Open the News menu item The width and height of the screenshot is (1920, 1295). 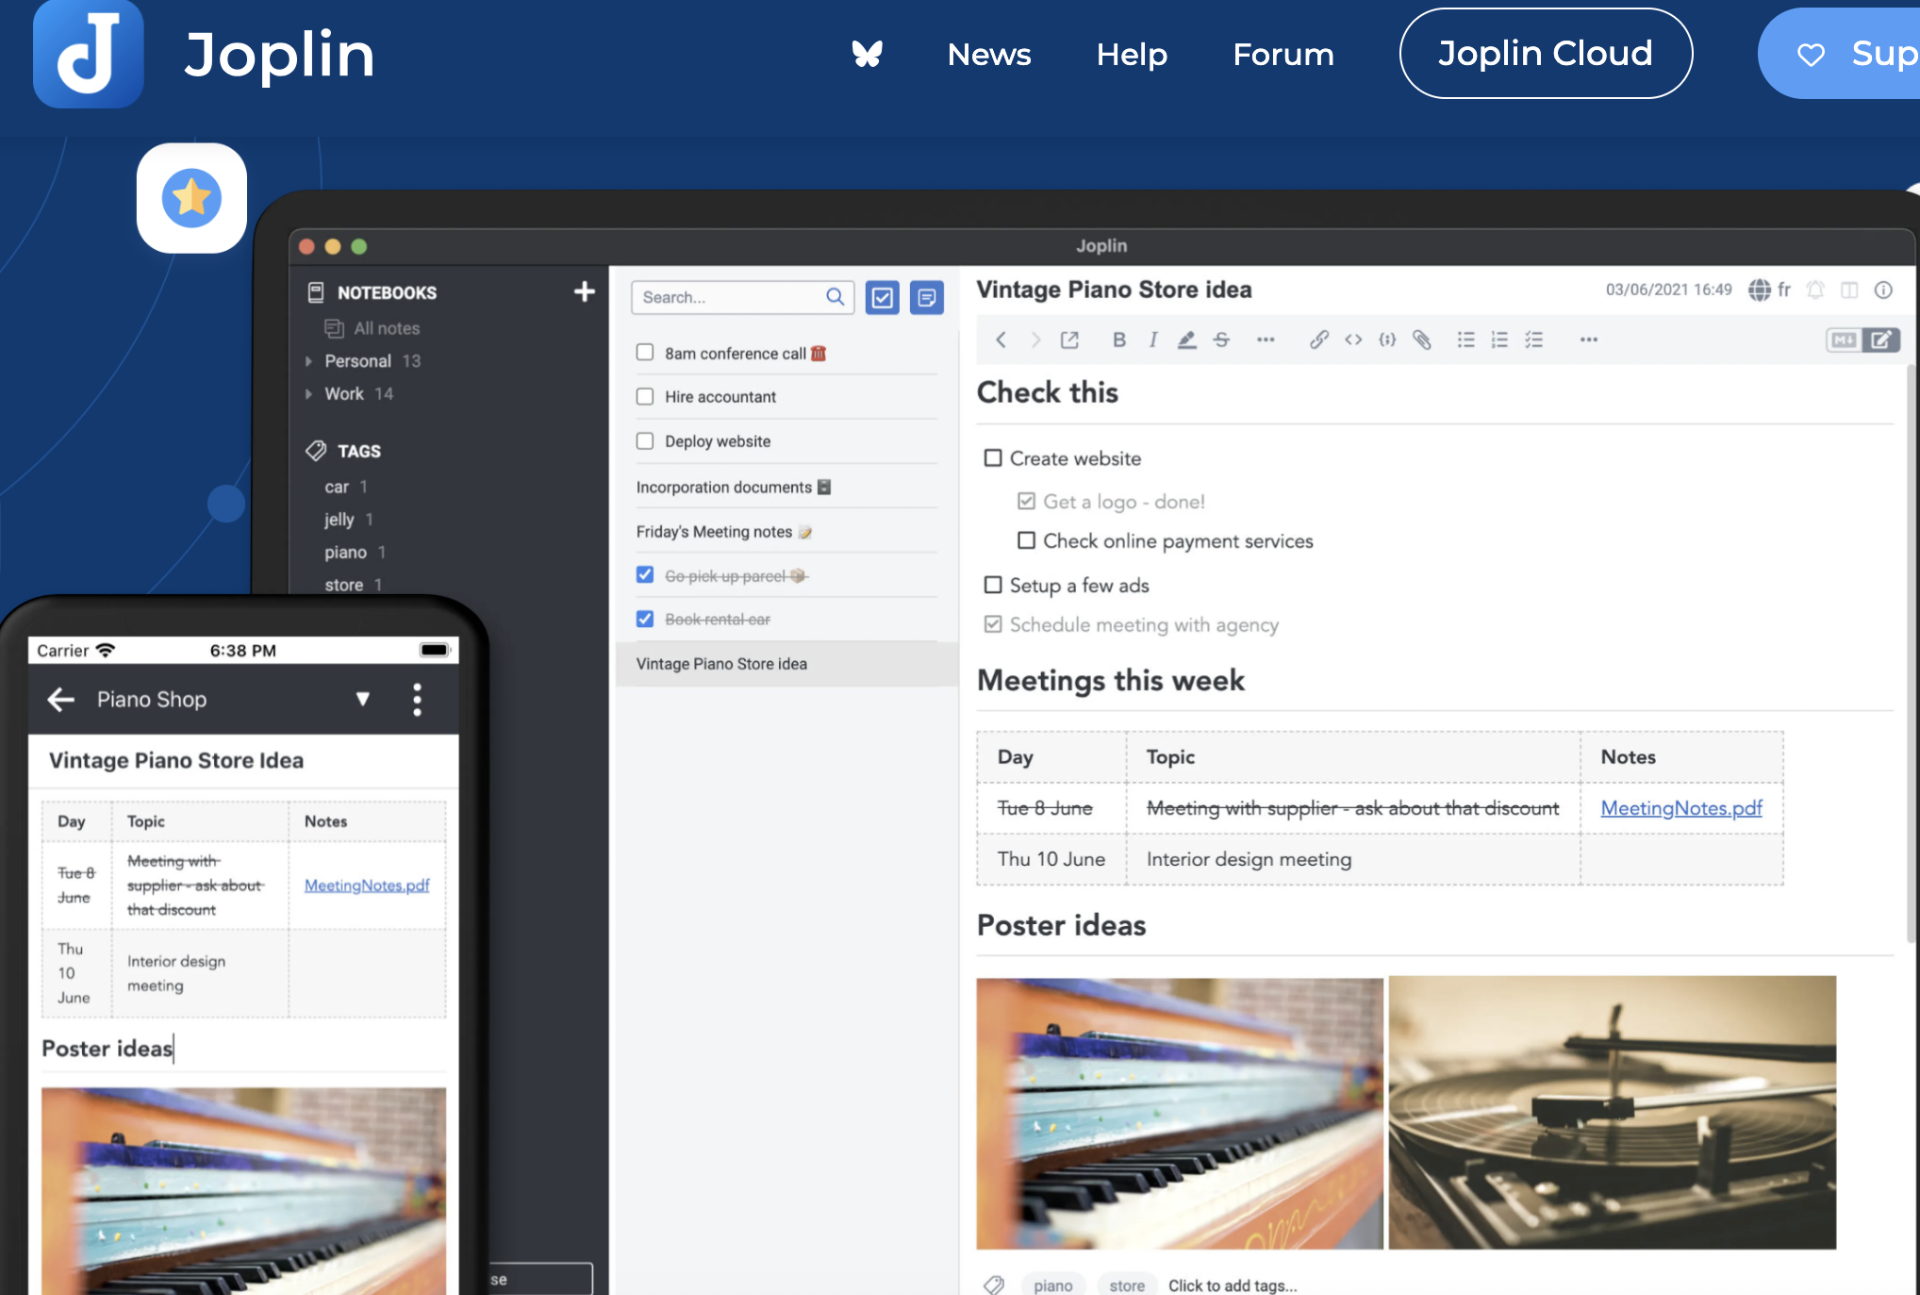point(988,54)
